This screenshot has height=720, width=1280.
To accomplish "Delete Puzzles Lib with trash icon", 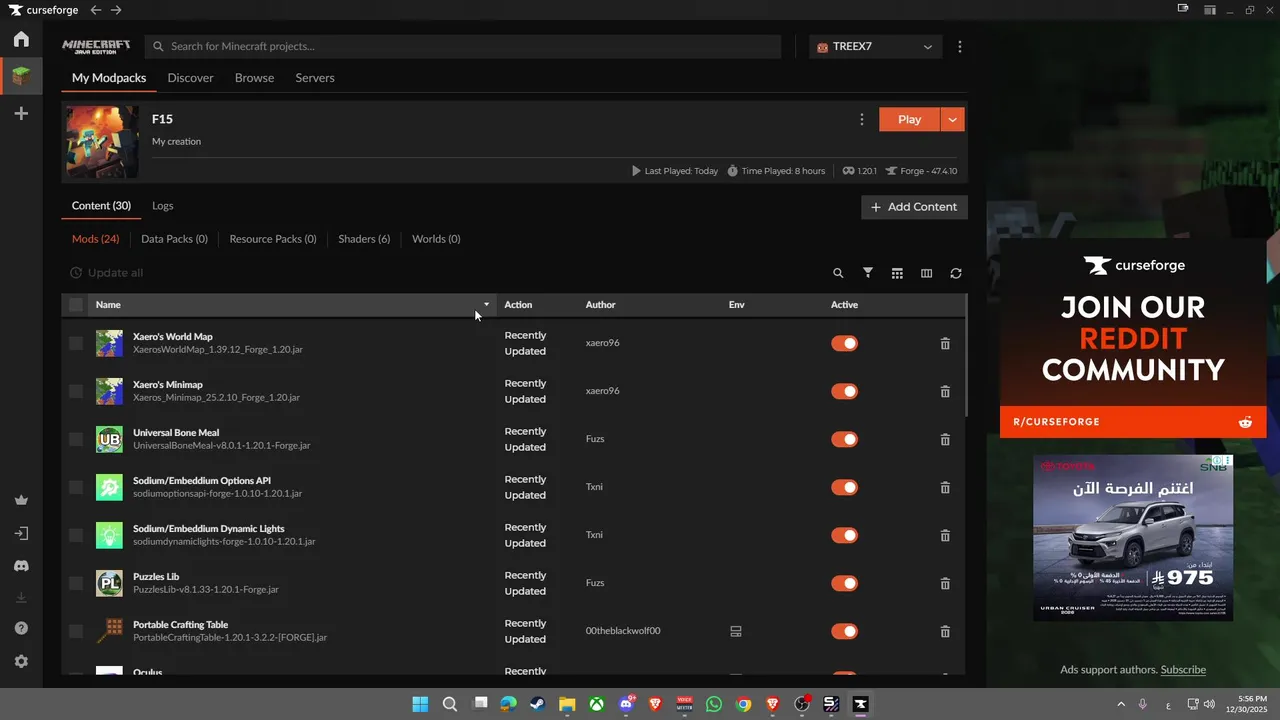I will coord(945,583).
